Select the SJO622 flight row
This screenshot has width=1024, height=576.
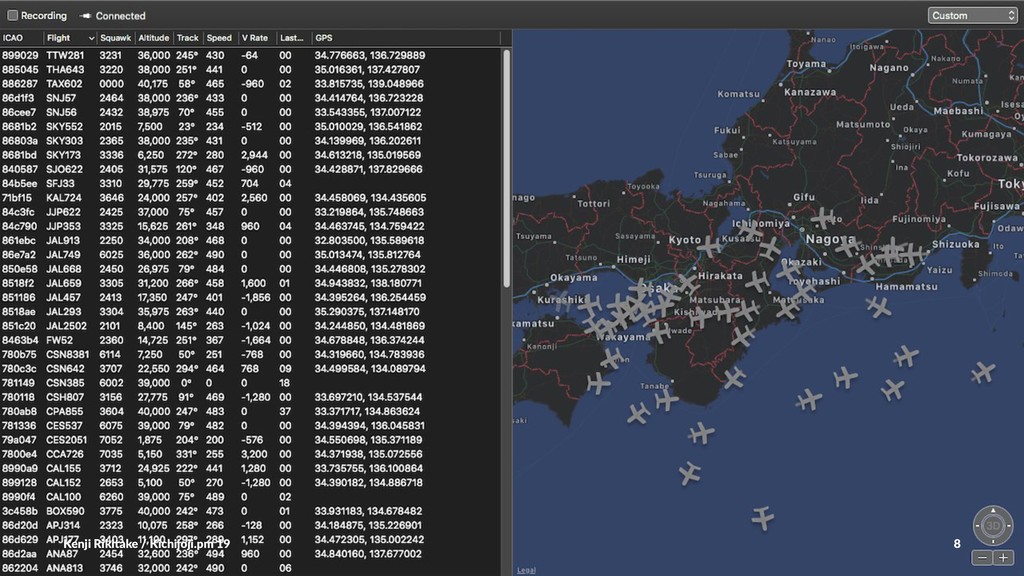[x=251, y=169]
